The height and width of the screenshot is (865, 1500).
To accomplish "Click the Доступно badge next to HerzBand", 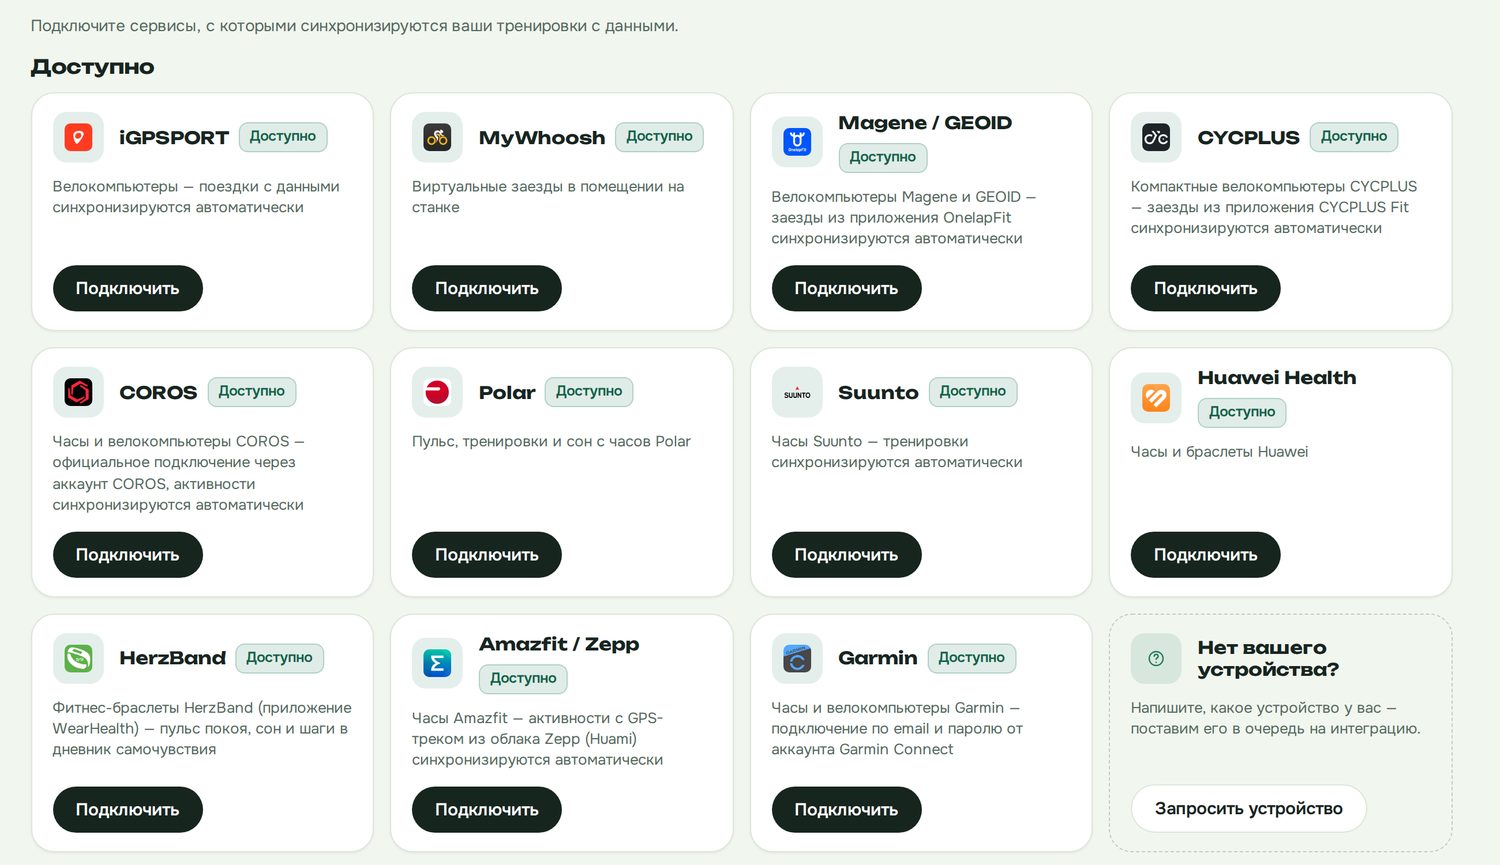I will (x=279, y=658).
